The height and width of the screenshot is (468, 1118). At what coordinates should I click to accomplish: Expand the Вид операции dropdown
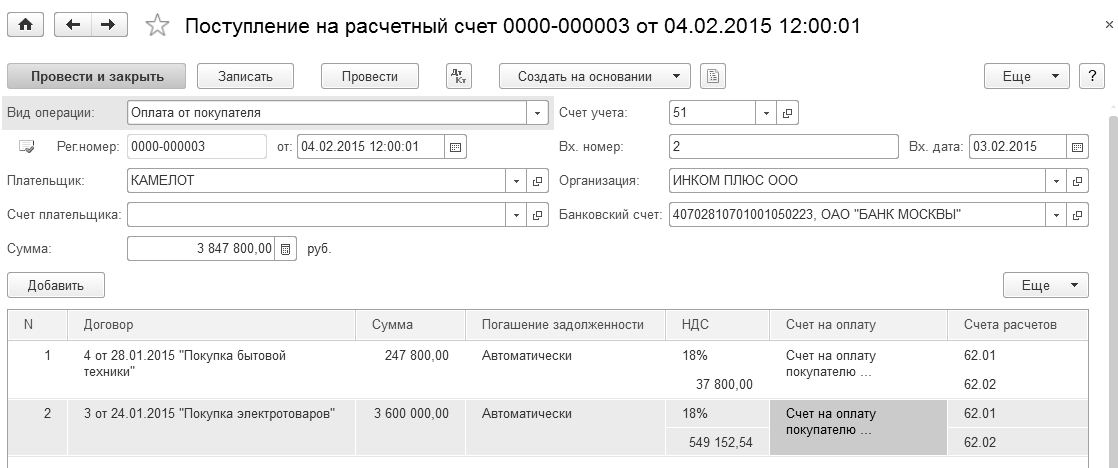click(538, 113)
